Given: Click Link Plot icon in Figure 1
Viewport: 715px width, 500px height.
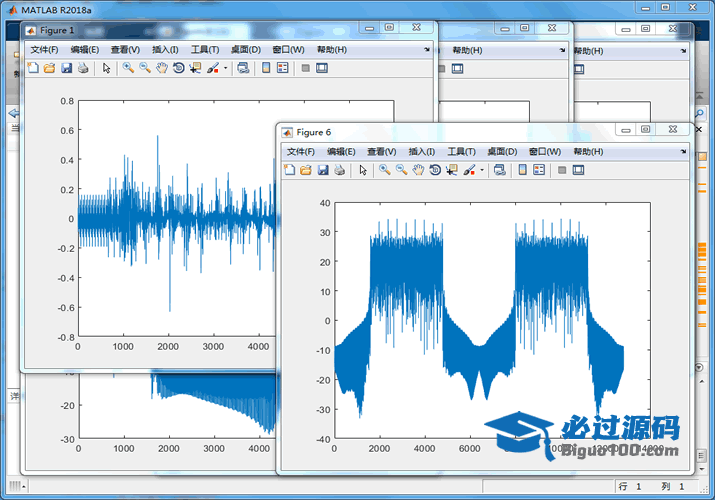Looking at the screenshot, I should click(243, 68).
